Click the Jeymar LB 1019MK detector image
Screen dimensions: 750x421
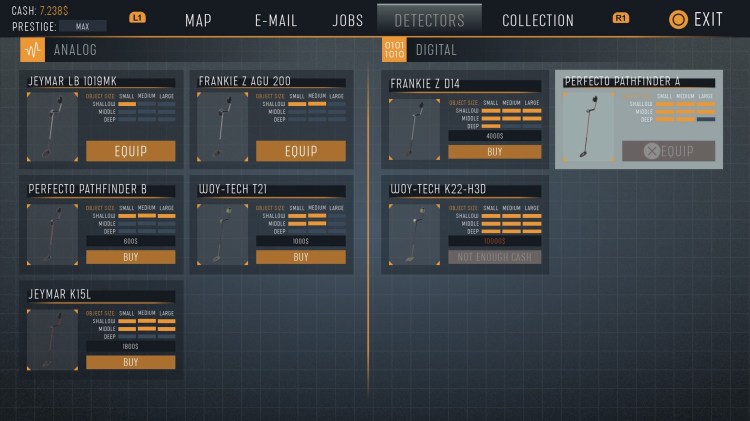[52, 127]
